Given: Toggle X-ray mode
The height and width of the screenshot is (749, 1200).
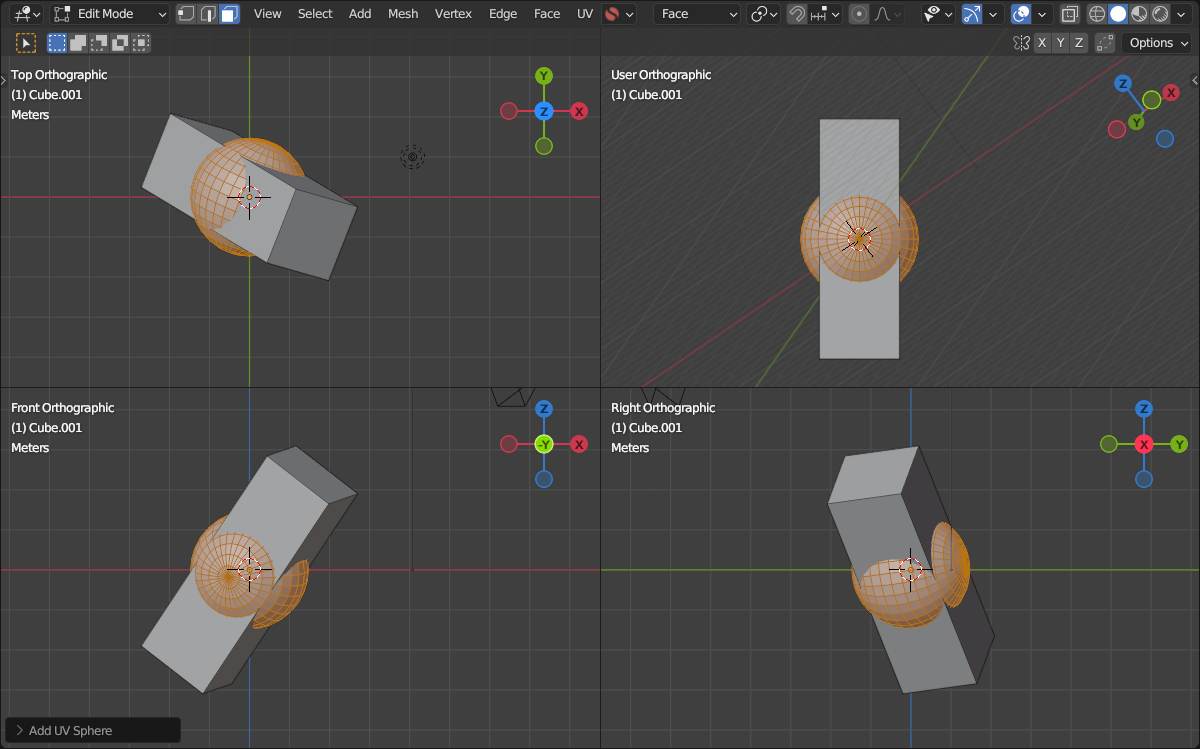Looking at the screenshot, I should point(1070,14).
